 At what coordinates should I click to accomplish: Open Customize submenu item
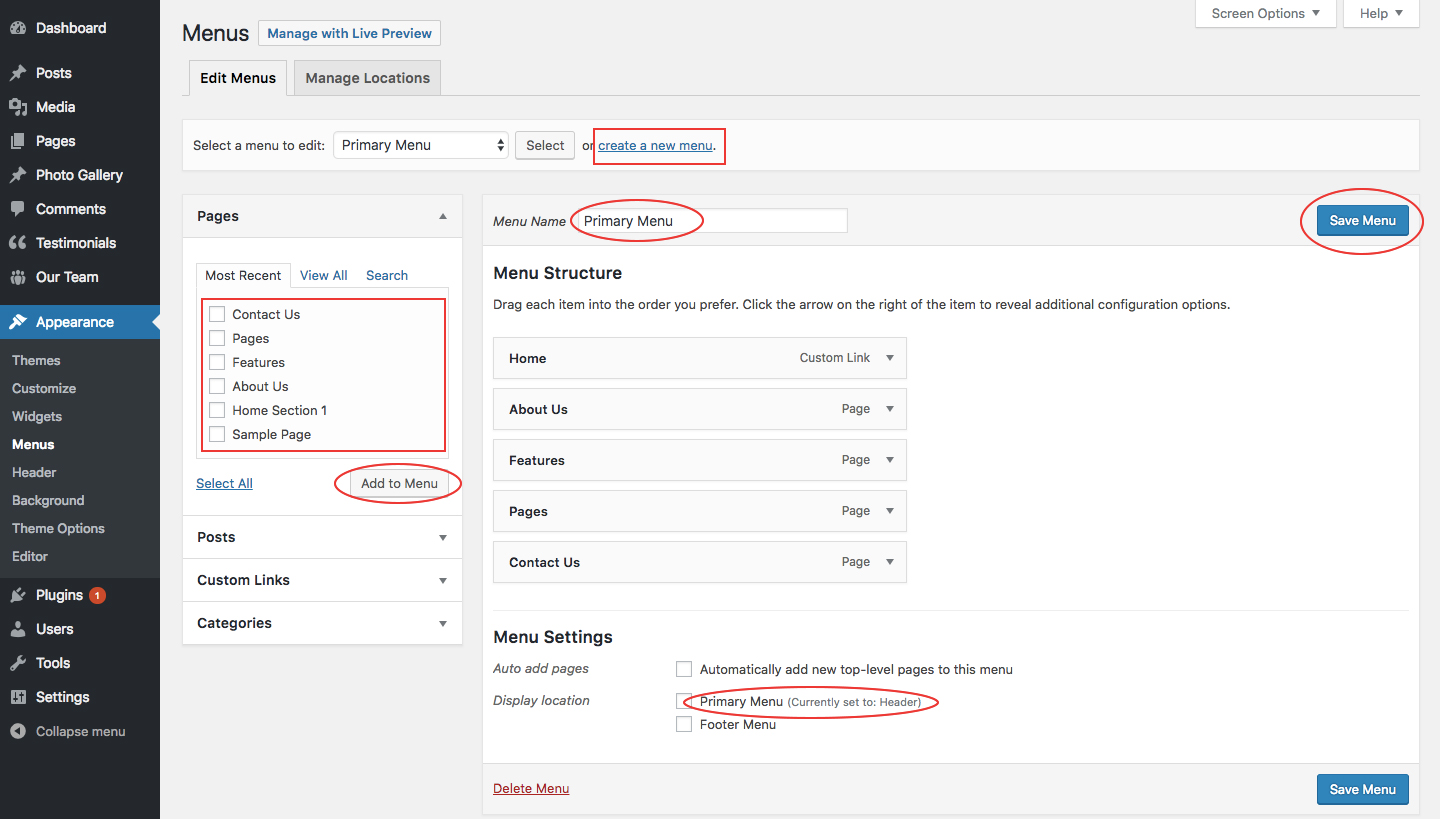44,388
